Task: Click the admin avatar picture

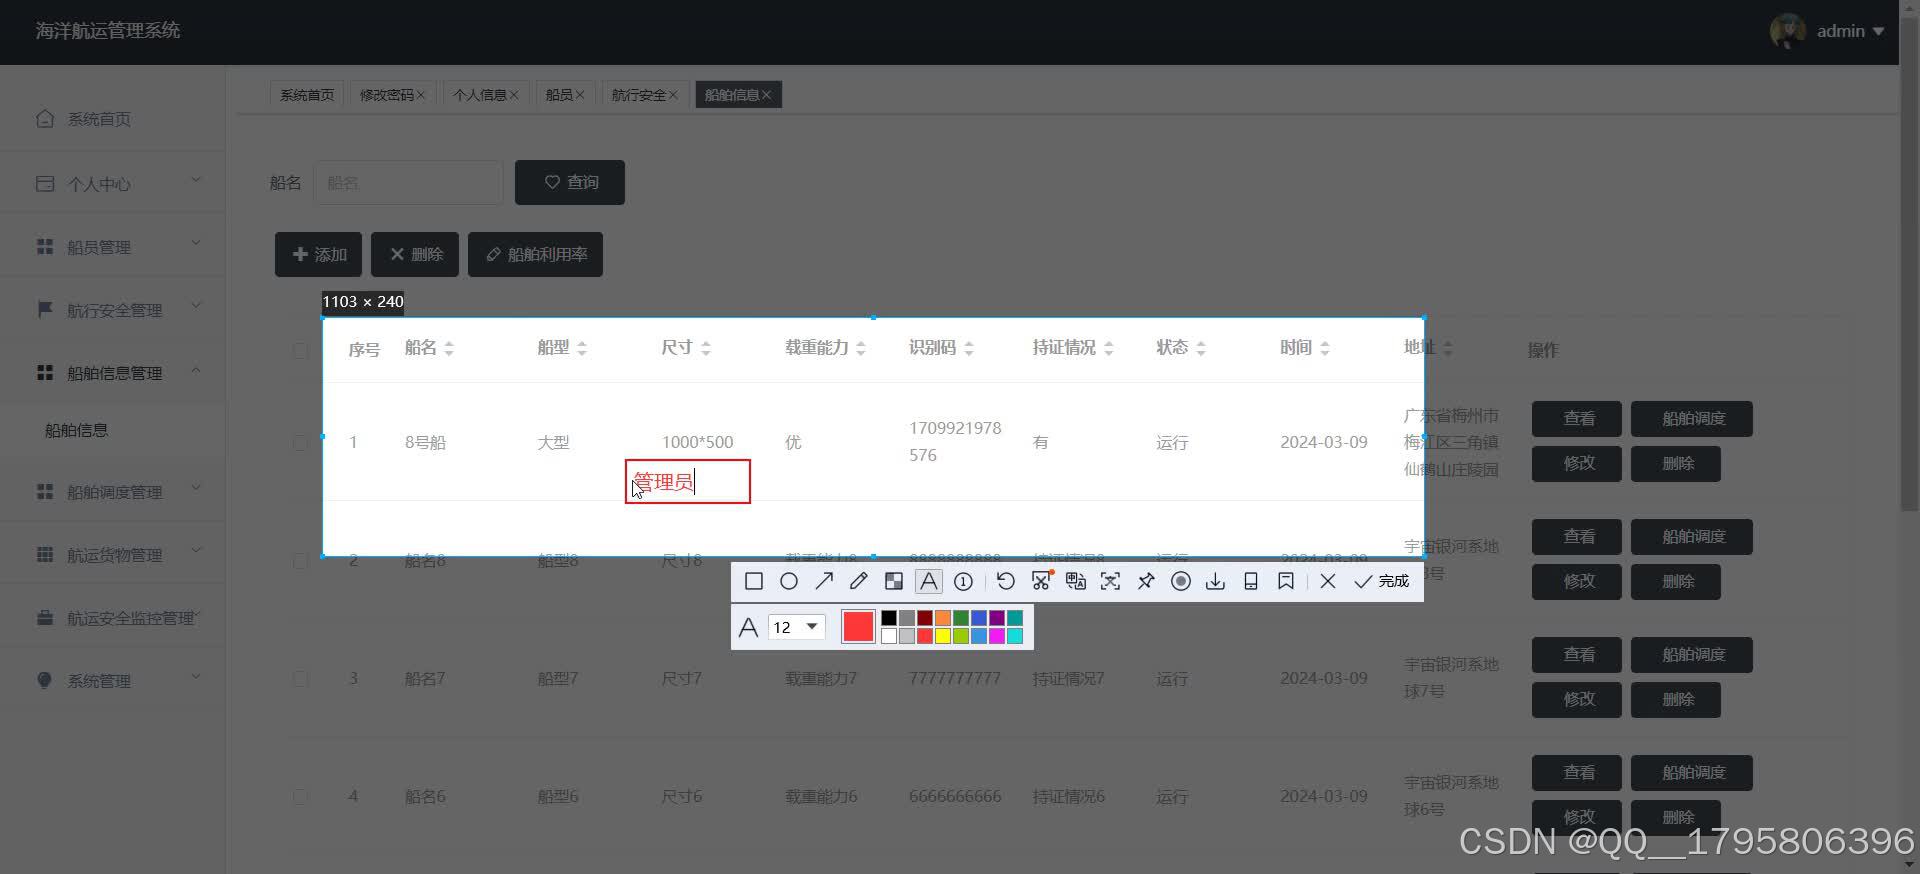Action: [x=1787, y=31]
